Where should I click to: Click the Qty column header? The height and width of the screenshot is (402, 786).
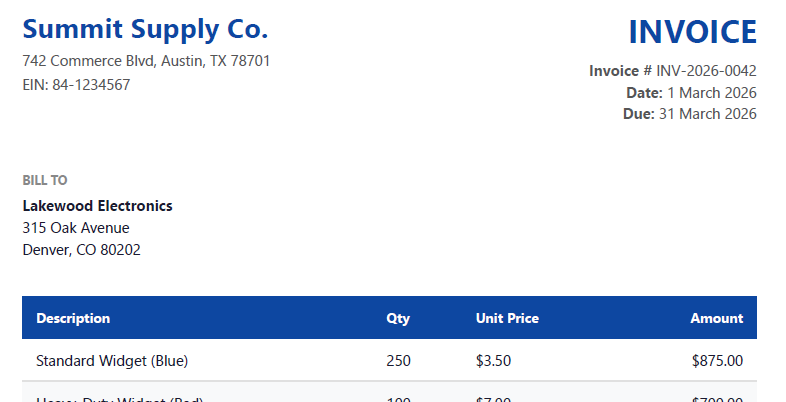pyautogui.click(x=398, y=319)
